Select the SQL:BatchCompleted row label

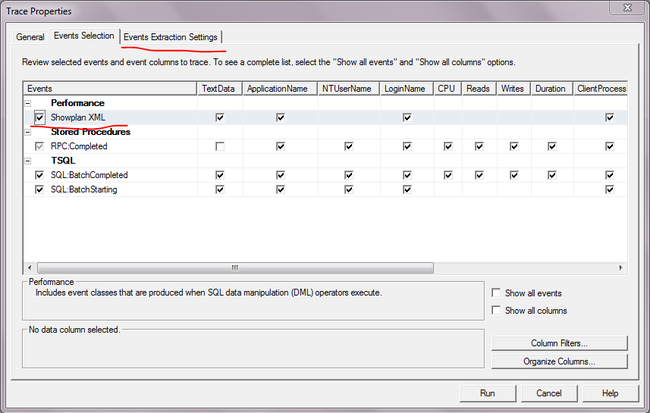click(89, 175)
